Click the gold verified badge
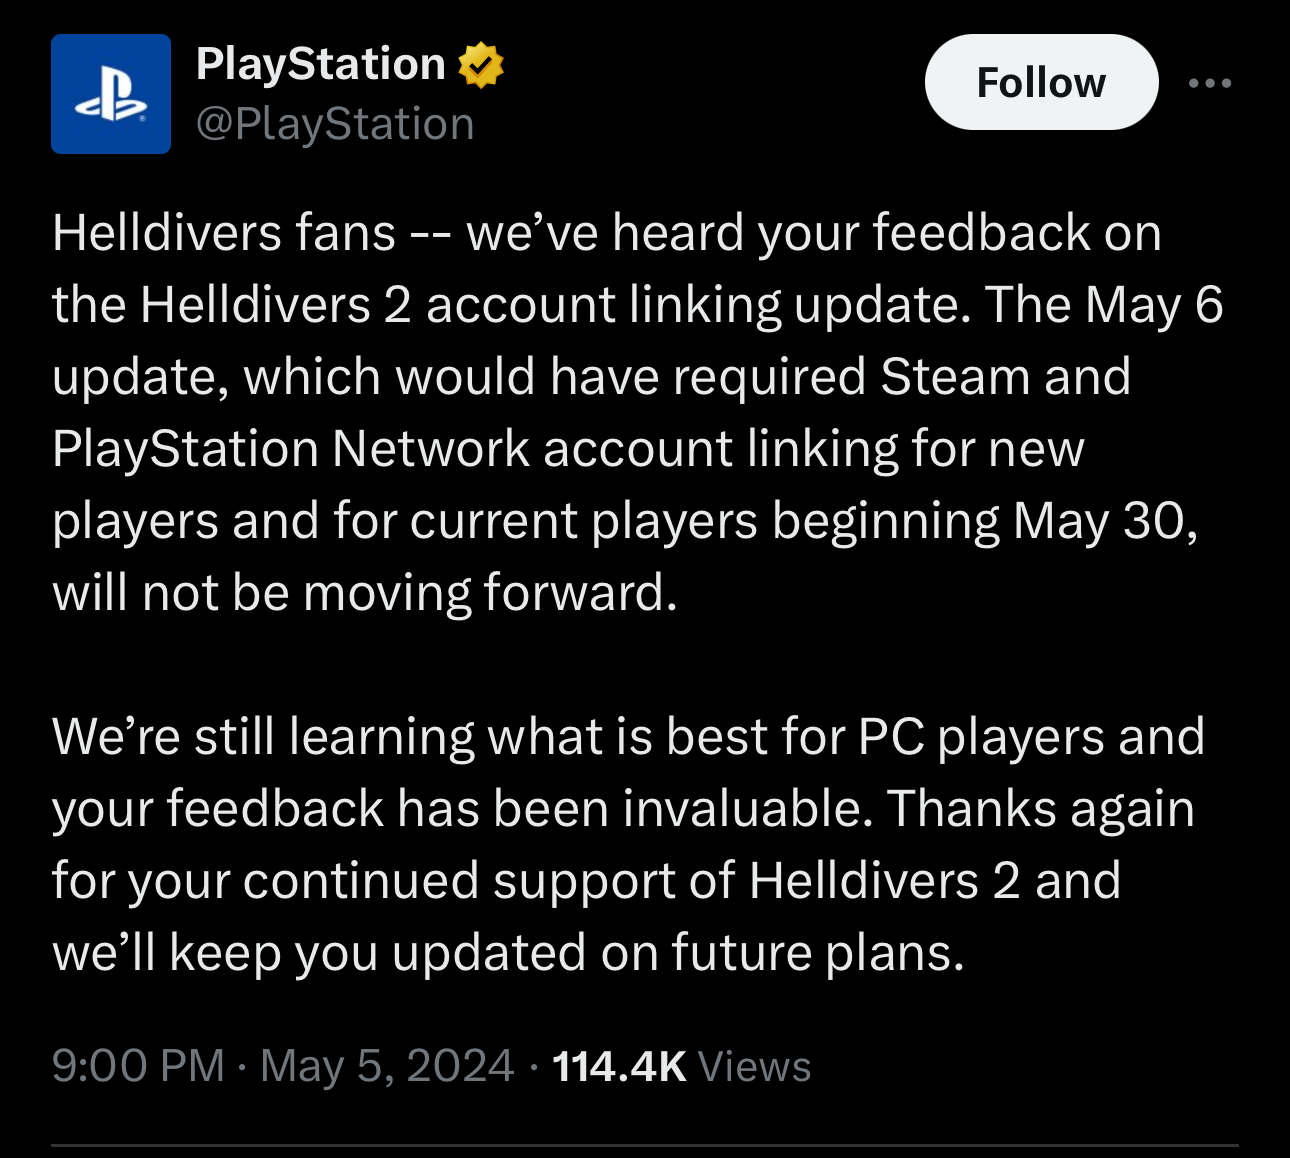 point(481,65)
